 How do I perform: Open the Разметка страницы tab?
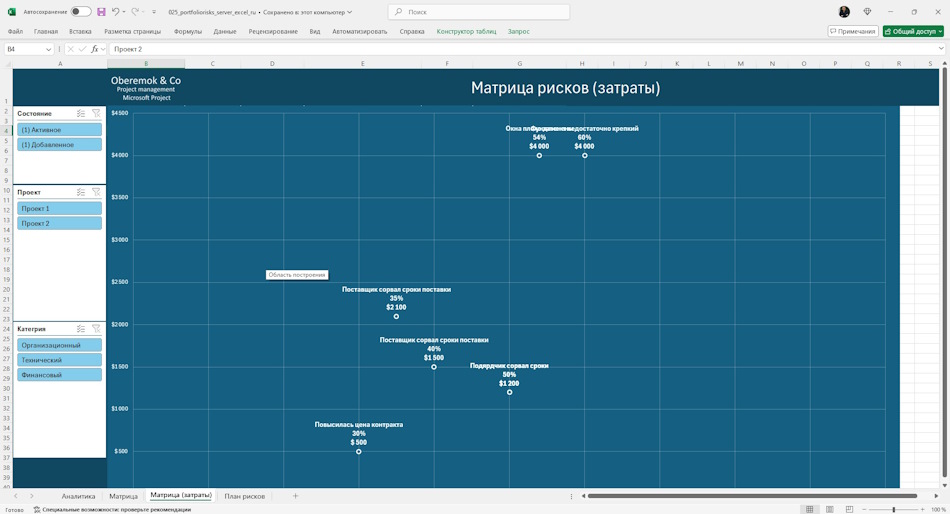coord(132,32)
